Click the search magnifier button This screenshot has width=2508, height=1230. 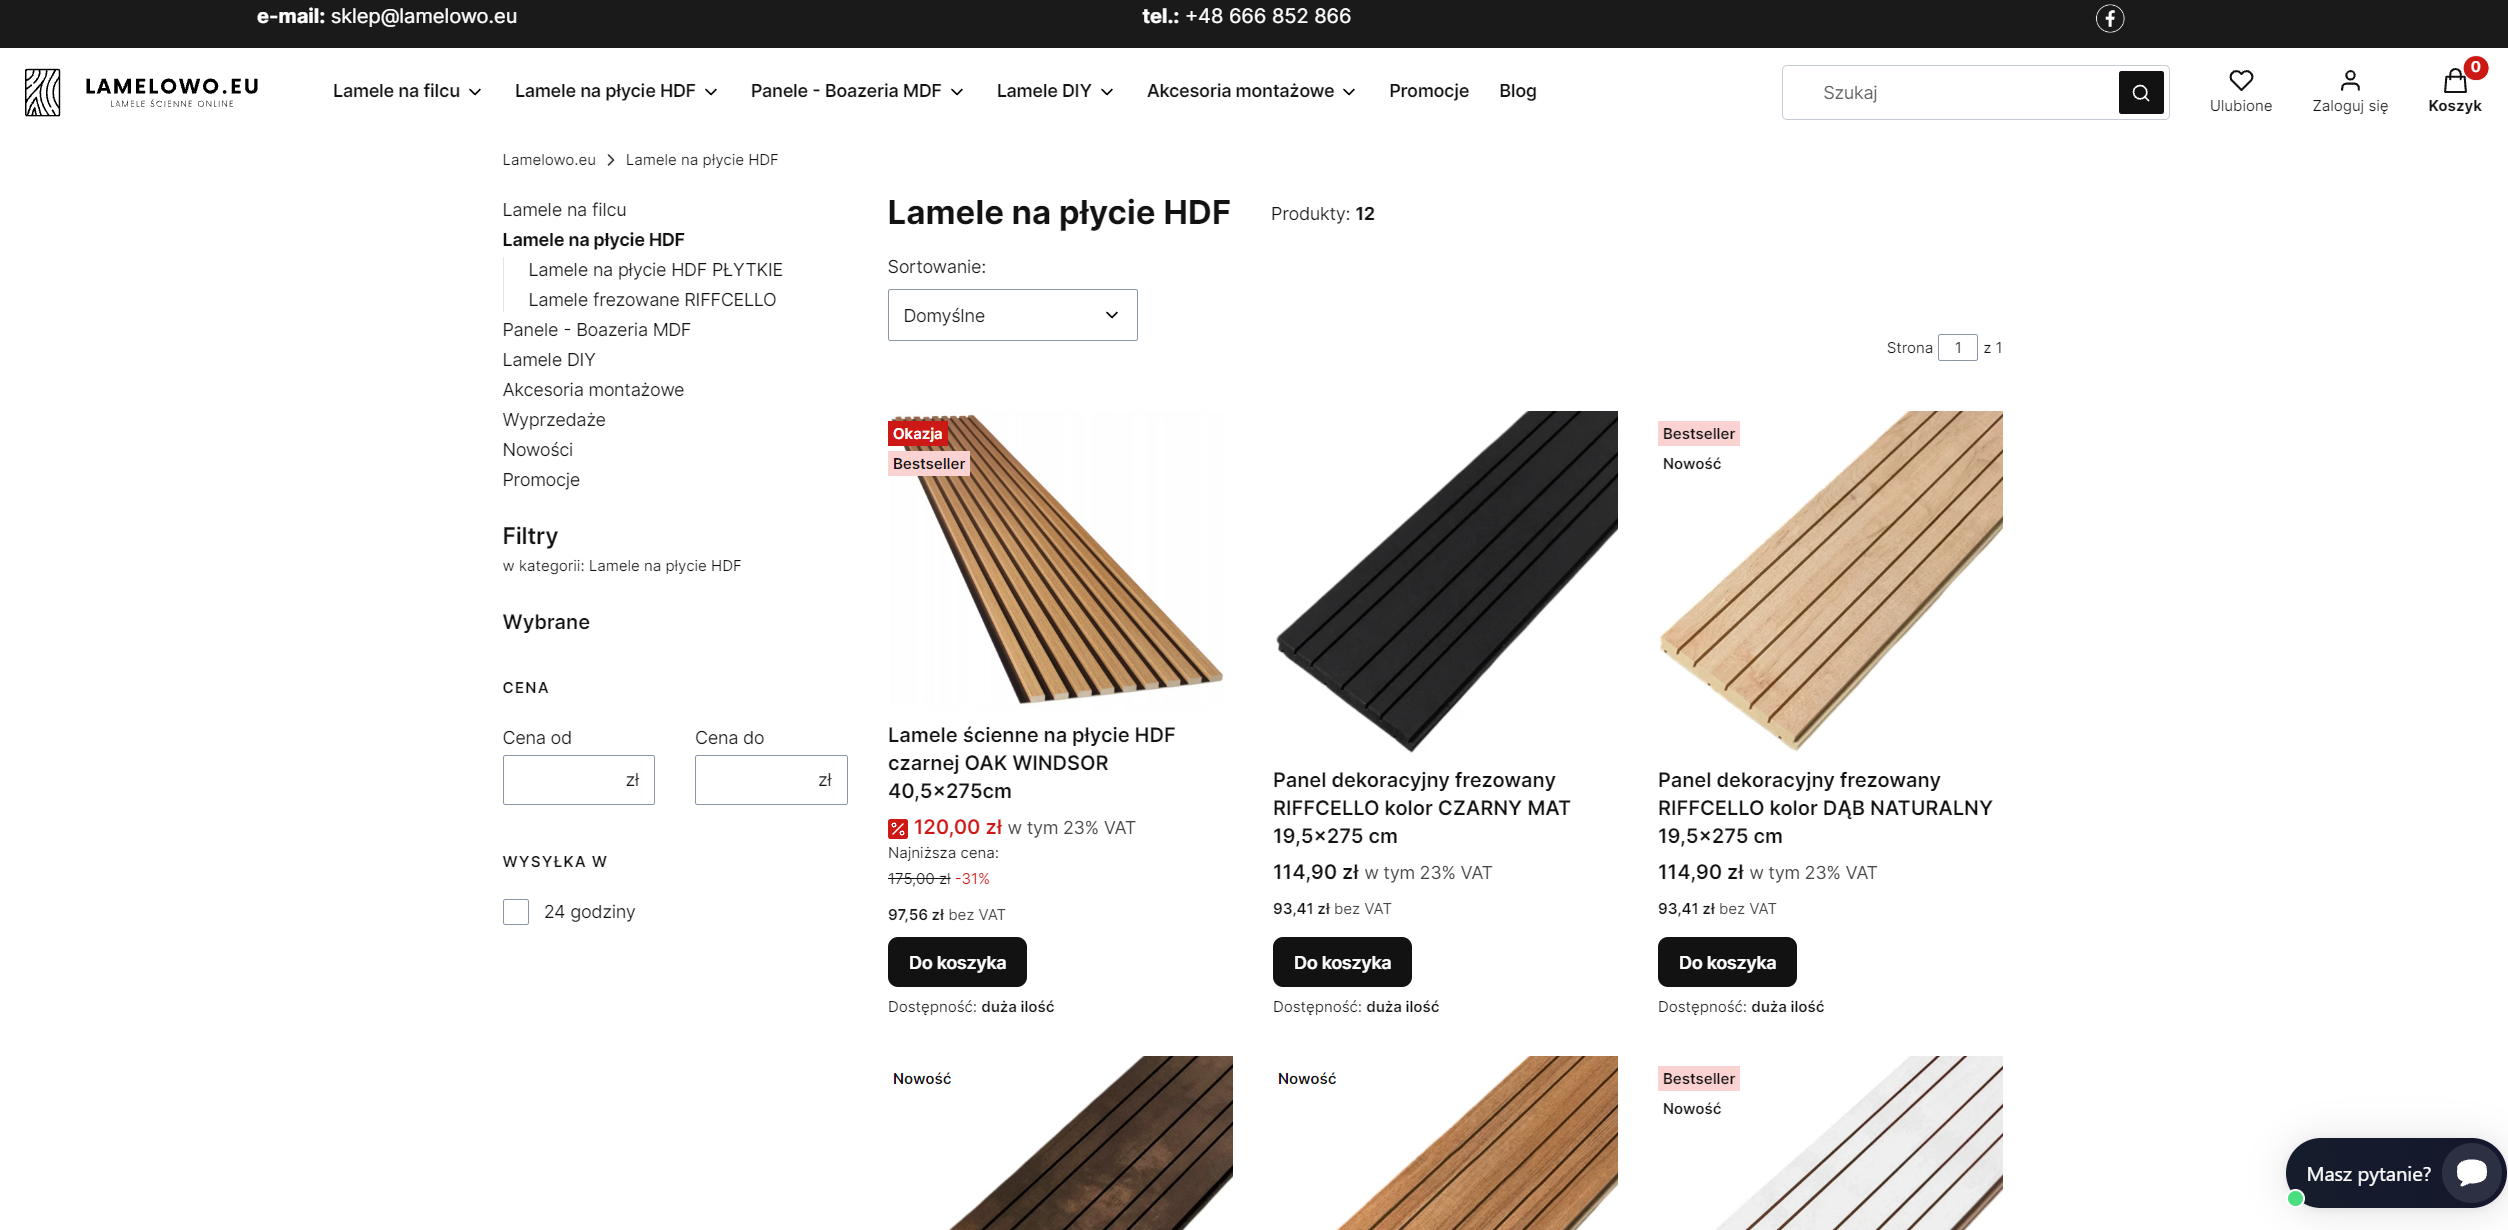[x=2140, y=92]
